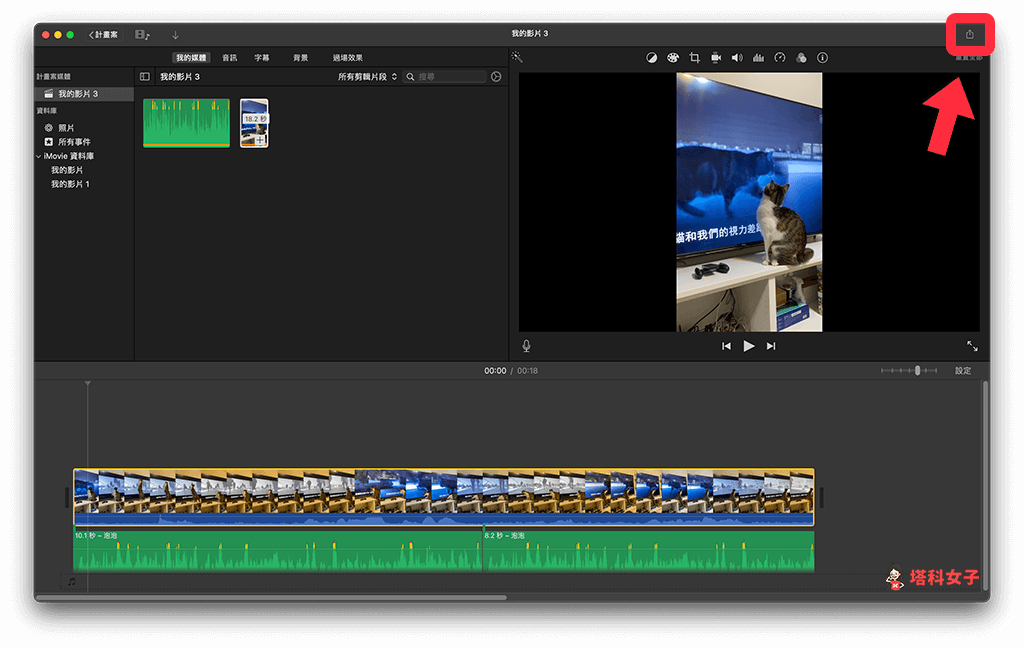Switch to the 背景 backgrounds tab
This screenshot has width=1024, height=647.
tap(300, 57)
